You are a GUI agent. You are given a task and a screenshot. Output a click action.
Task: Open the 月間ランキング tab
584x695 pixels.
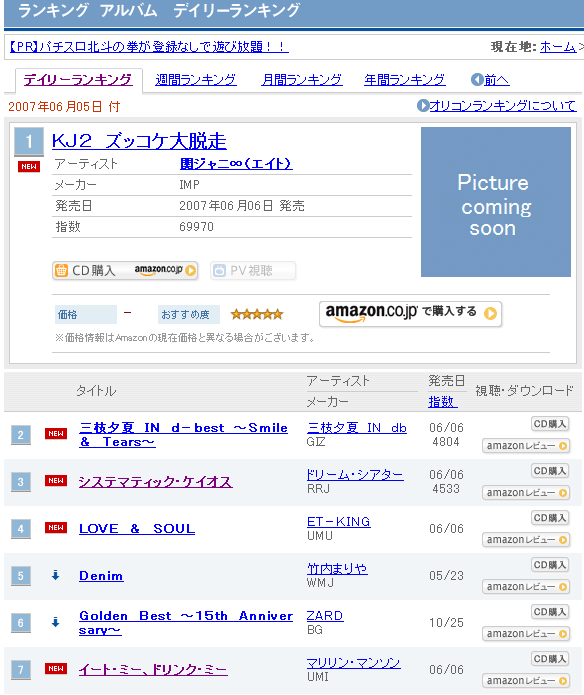coord(302,80)
